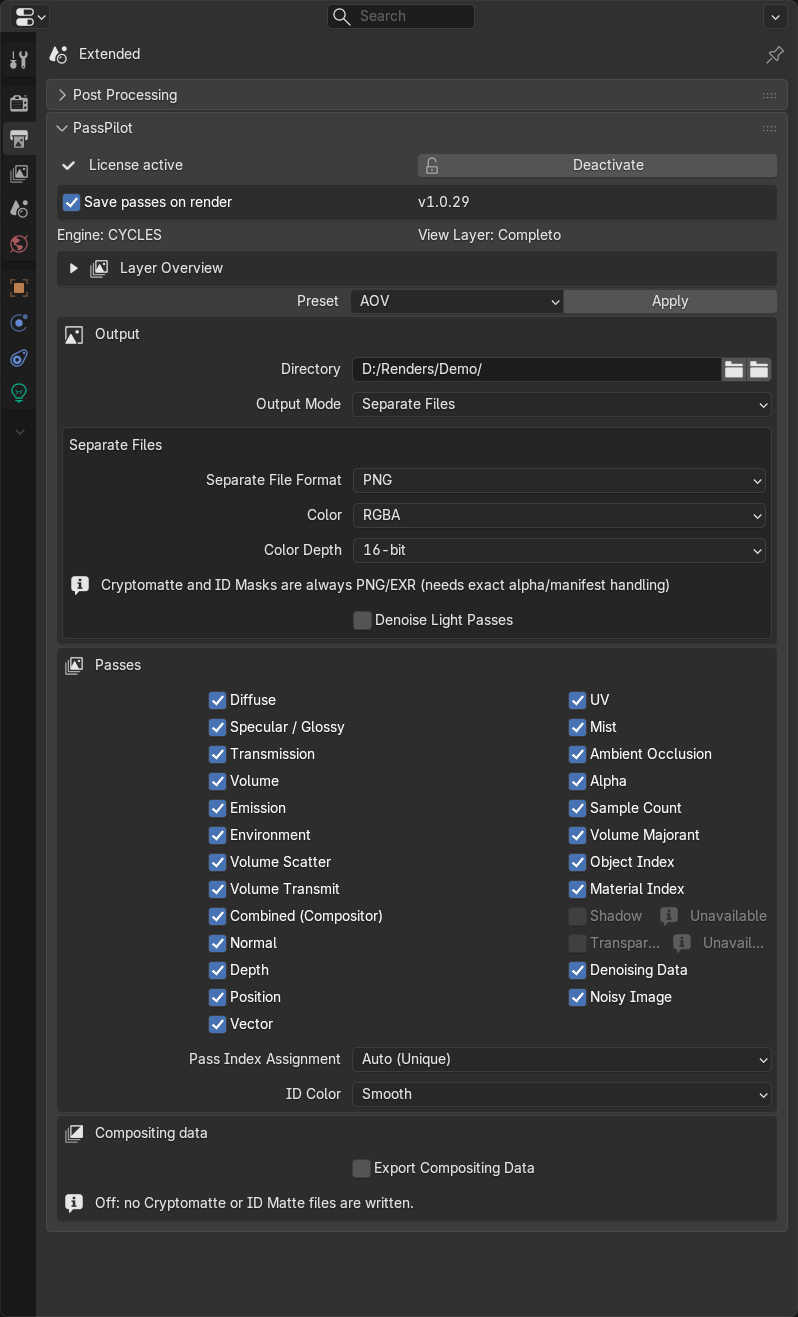Click the Cryptomatte info icon
The image size is (798, 1317).
click(80, 585)
